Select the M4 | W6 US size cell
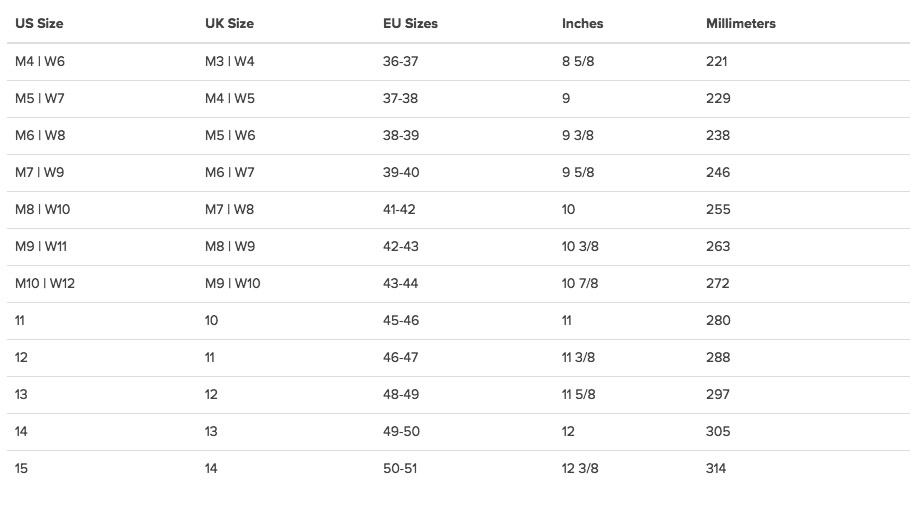 coord(40,61)
